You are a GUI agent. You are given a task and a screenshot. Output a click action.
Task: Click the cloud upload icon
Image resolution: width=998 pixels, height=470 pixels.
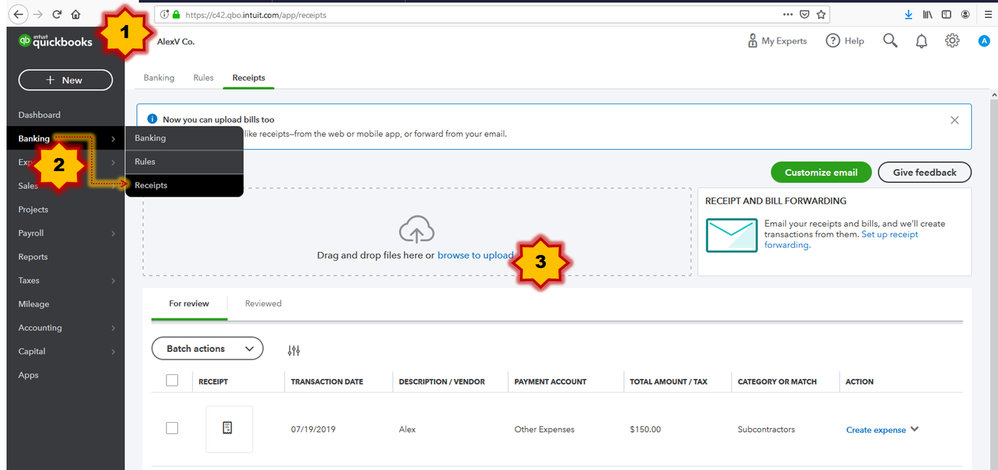[x=417, y=231]
